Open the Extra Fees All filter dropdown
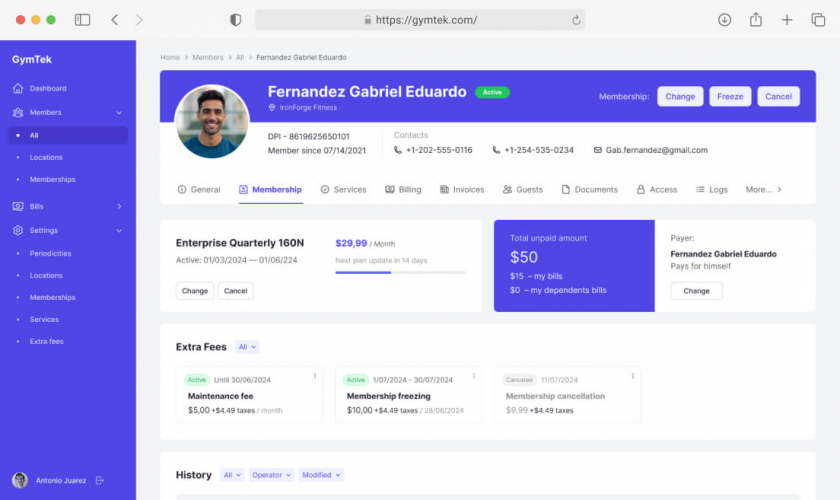 coord(247,347)
